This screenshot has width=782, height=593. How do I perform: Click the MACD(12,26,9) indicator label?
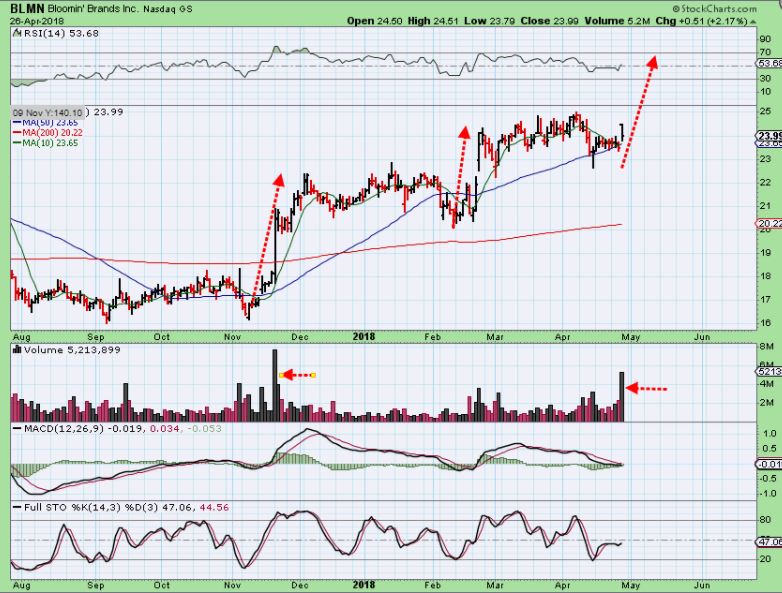tap(63, 429)
